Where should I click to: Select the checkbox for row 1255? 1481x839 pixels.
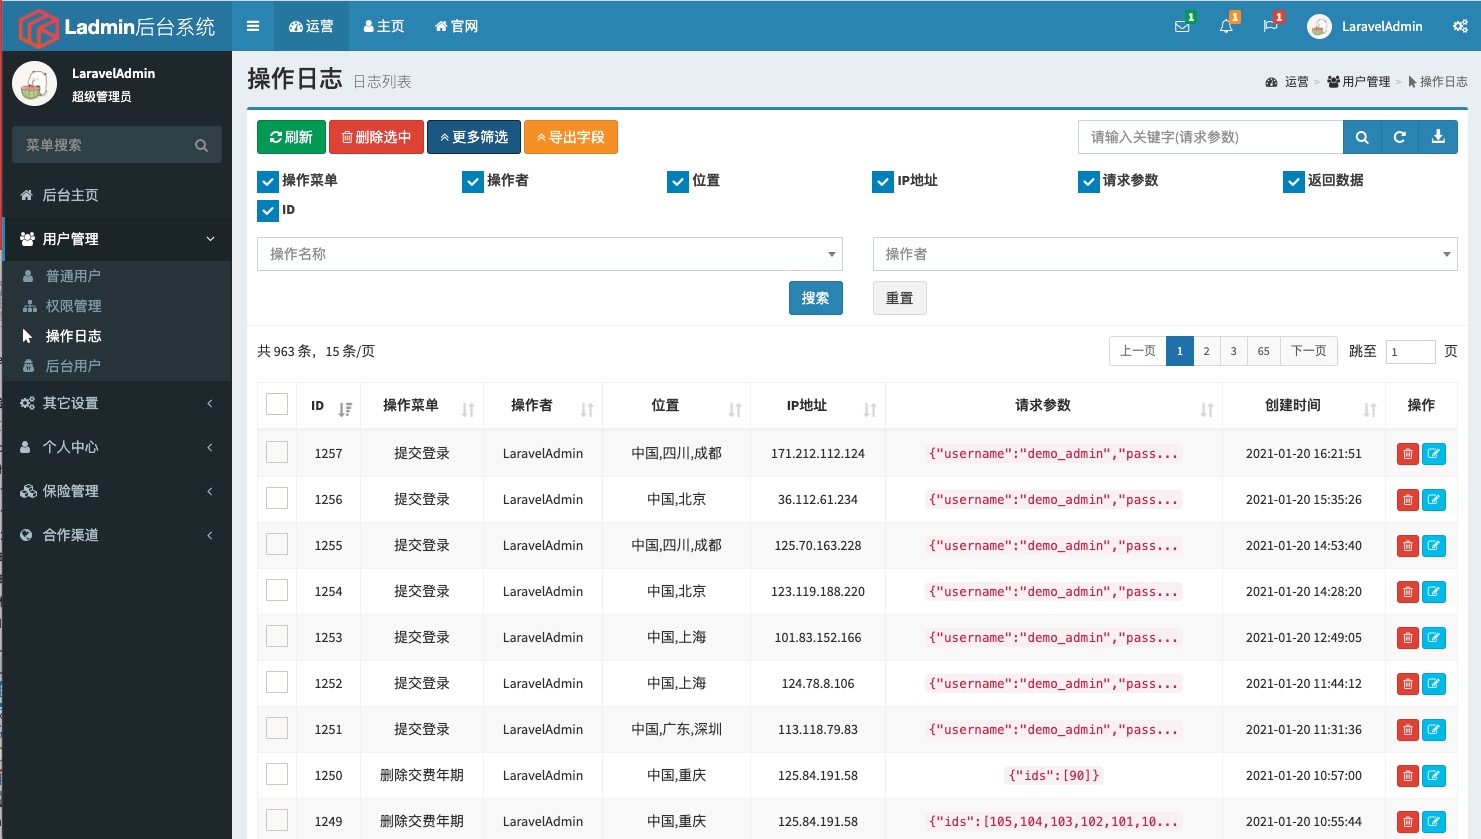point(277,545)
